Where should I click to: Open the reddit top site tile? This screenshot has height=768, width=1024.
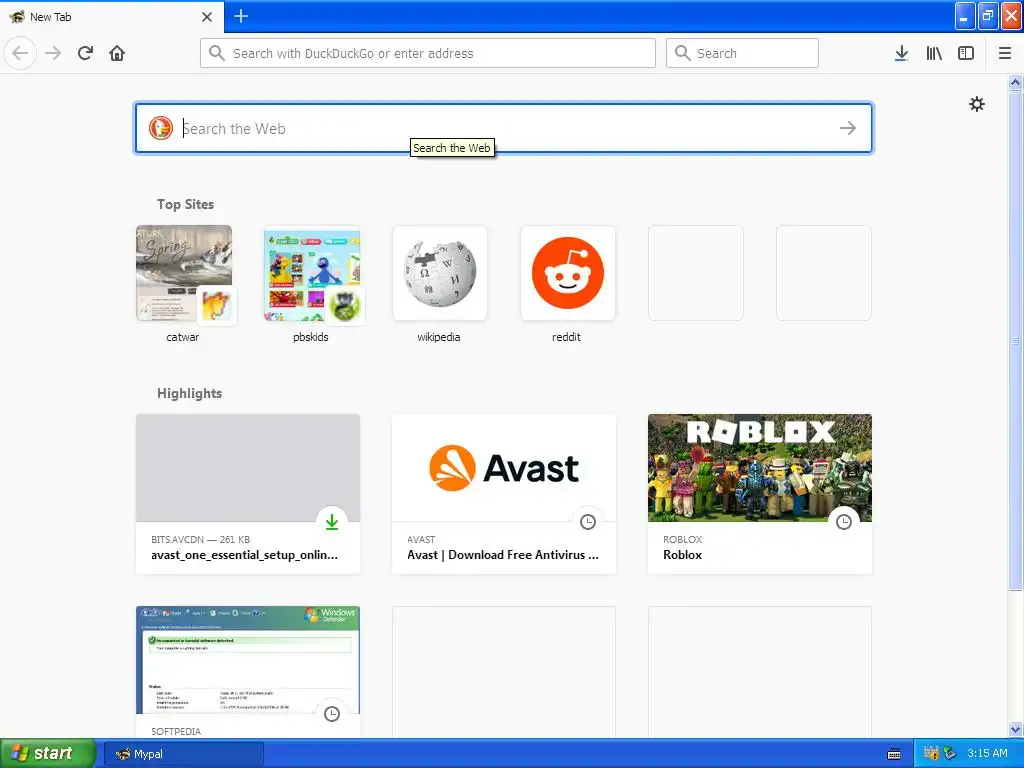point(568,273)
